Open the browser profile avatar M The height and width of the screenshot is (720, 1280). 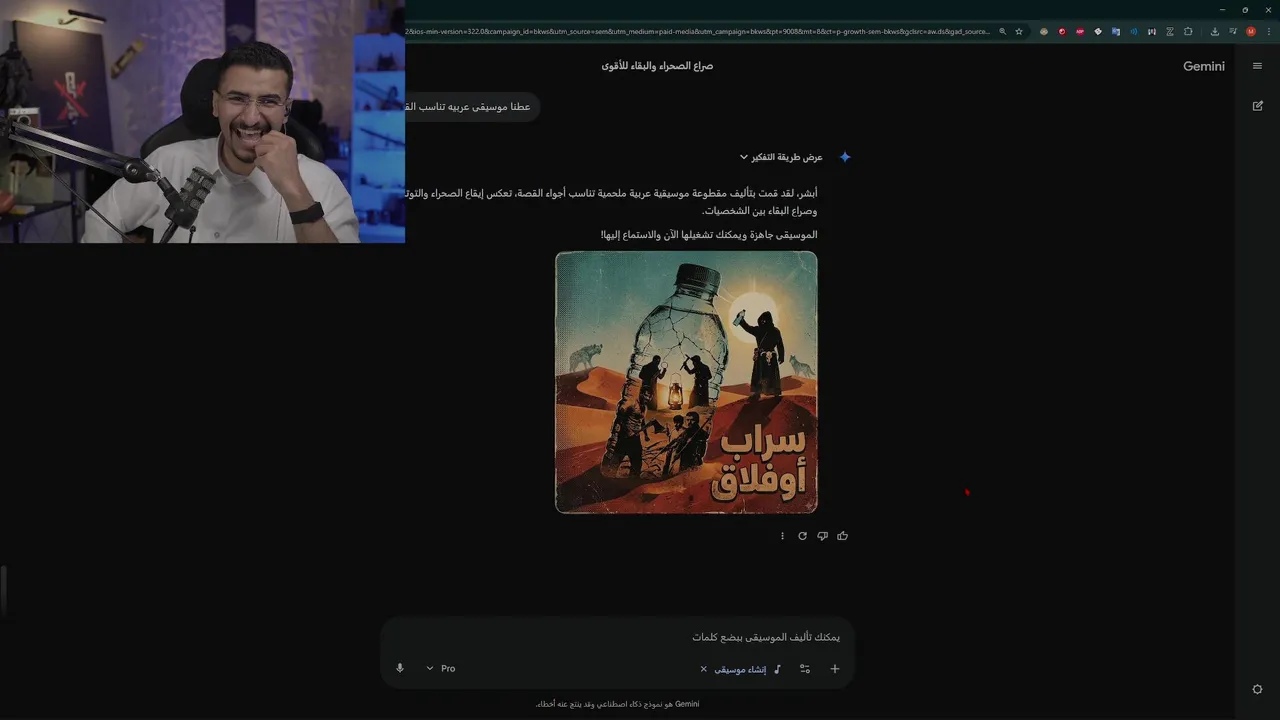click(x=1251, y=31)
